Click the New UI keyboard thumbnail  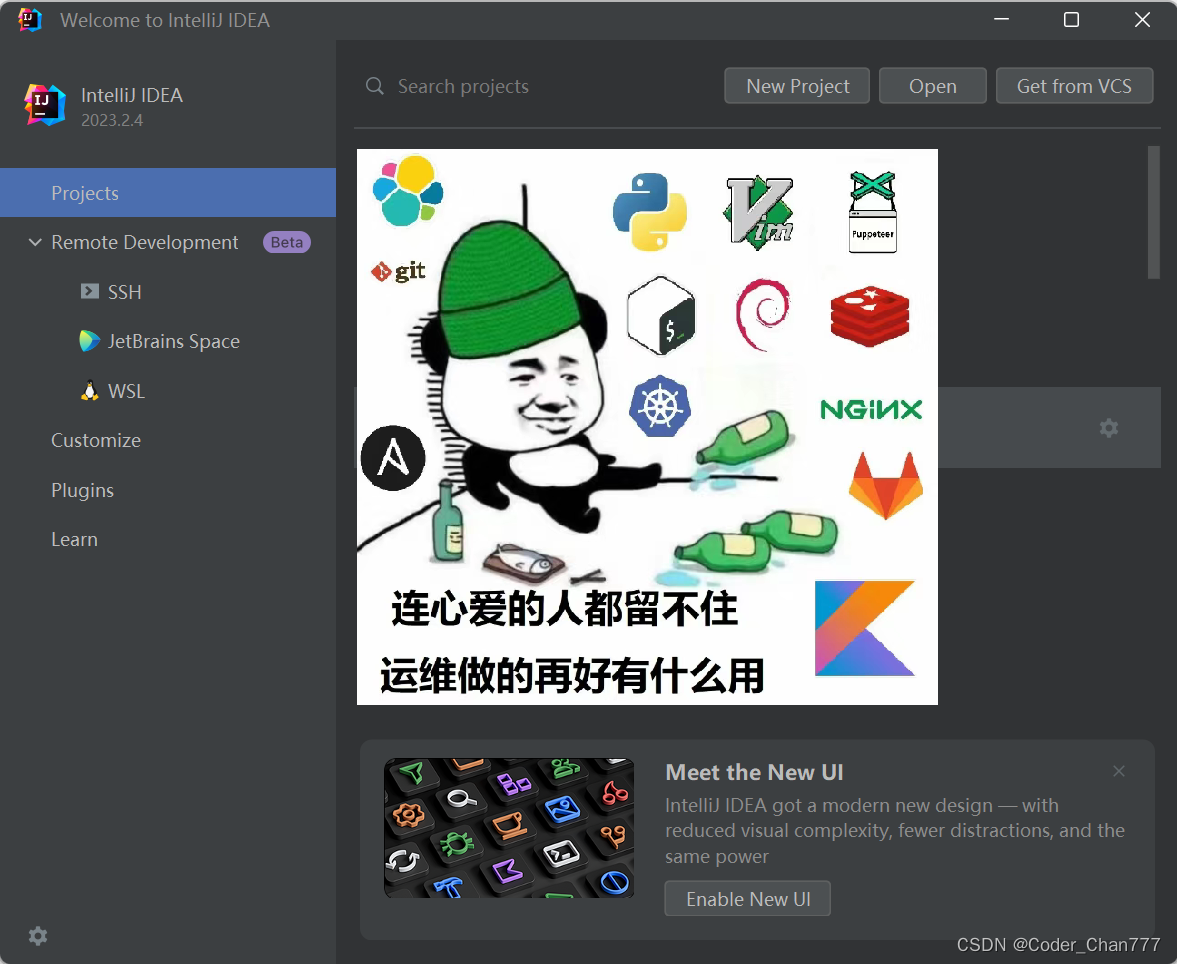point(509,827)
